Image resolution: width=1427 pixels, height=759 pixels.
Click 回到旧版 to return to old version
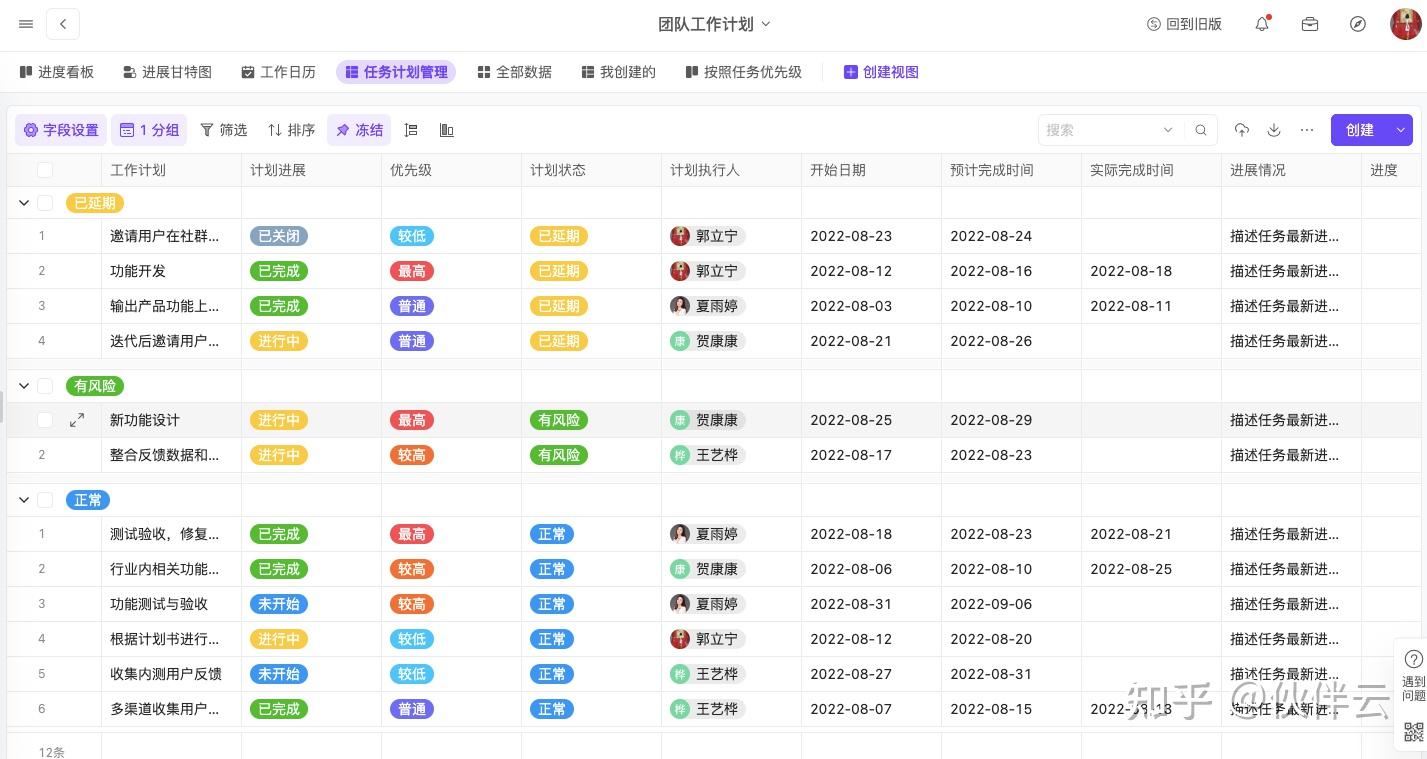coord(1184,24)
